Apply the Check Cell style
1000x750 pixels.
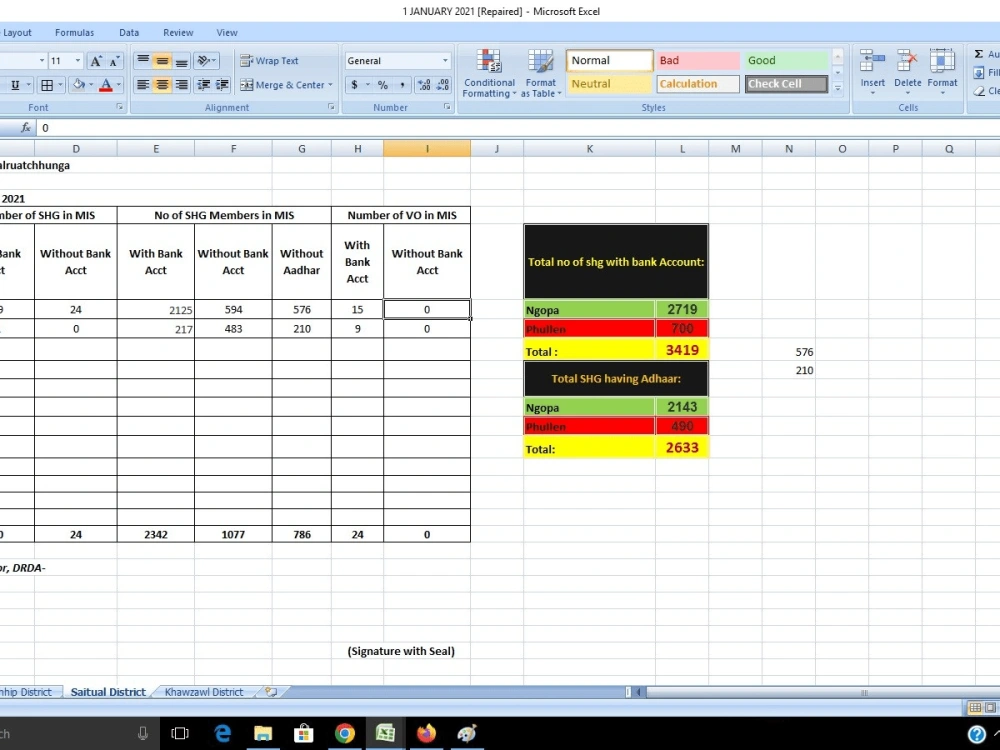coord(785,84)
